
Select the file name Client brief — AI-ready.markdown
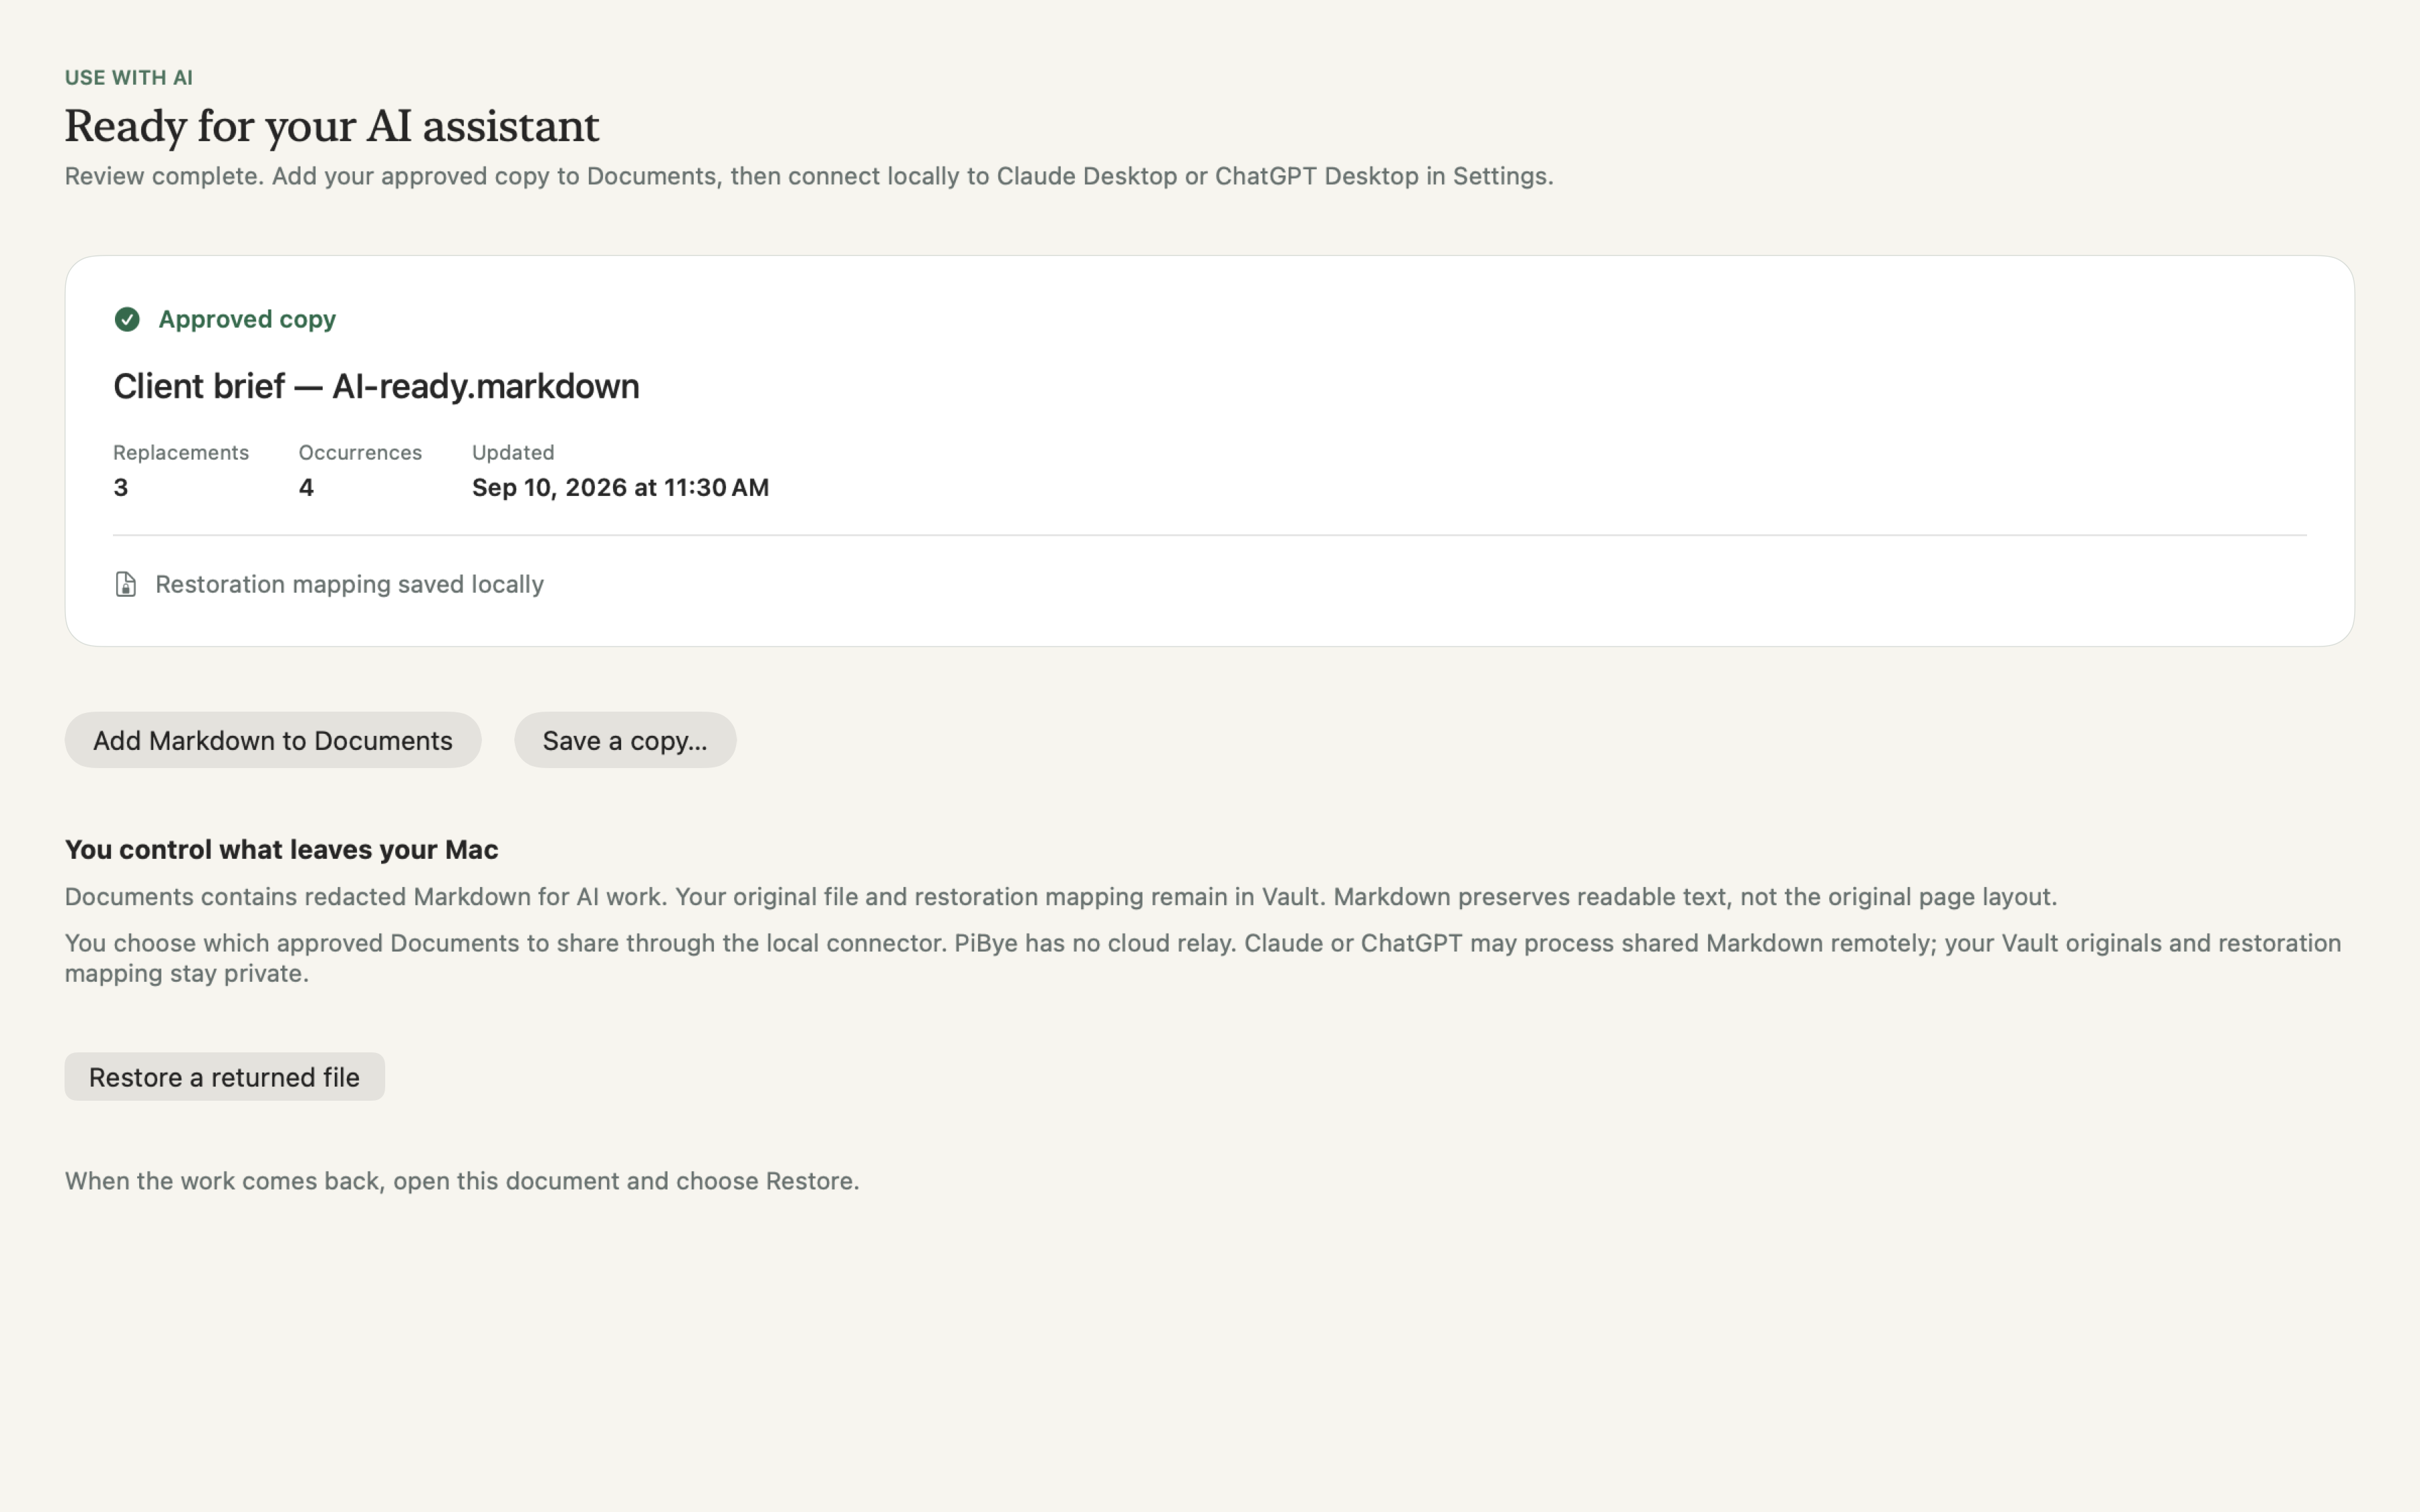(376, 386)
